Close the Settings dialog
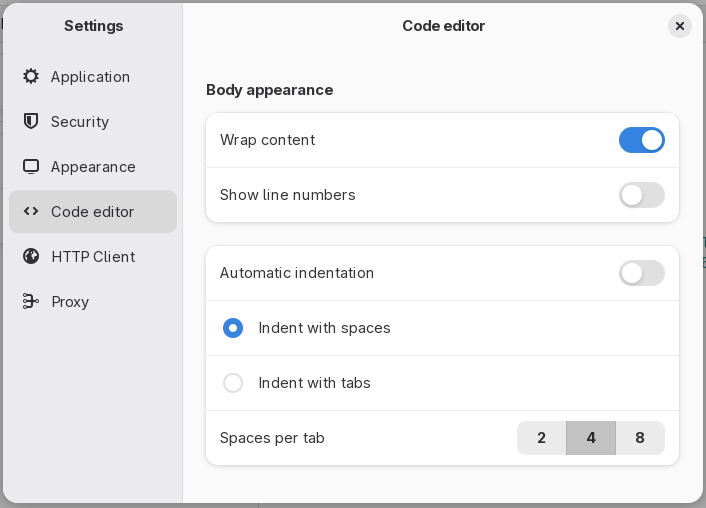This screenshot has width=706, height=508. 679,26
